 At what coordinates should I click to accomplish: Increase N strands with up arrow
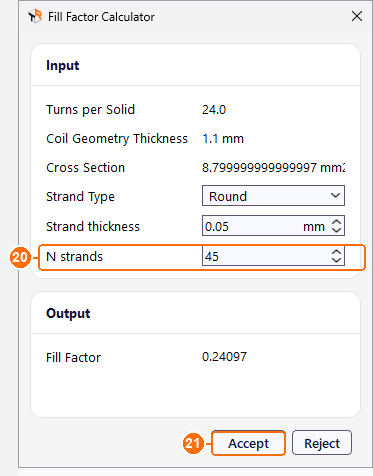click(x=337, y=252)
